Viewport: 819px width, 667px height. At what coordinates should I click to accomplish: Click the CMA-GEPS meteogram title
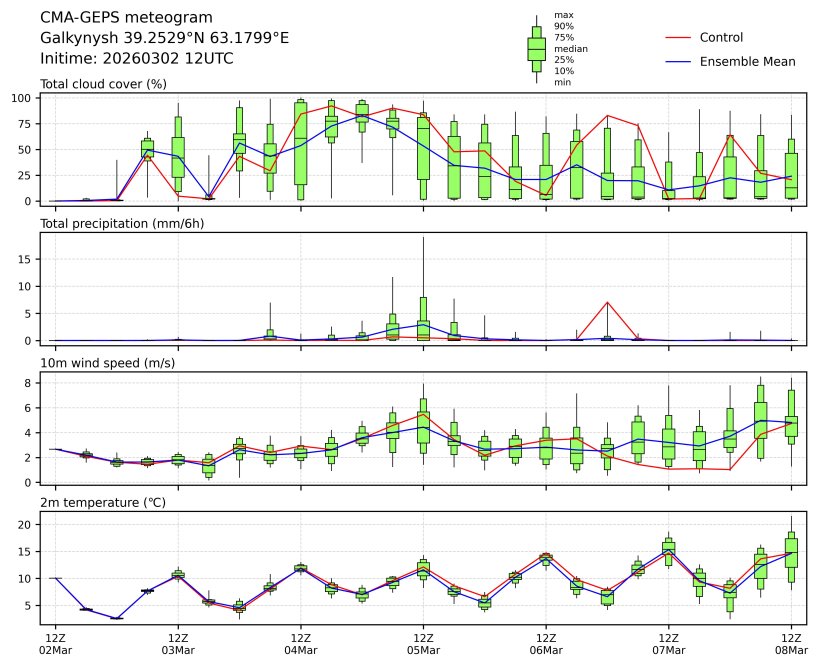pos(126,18)
